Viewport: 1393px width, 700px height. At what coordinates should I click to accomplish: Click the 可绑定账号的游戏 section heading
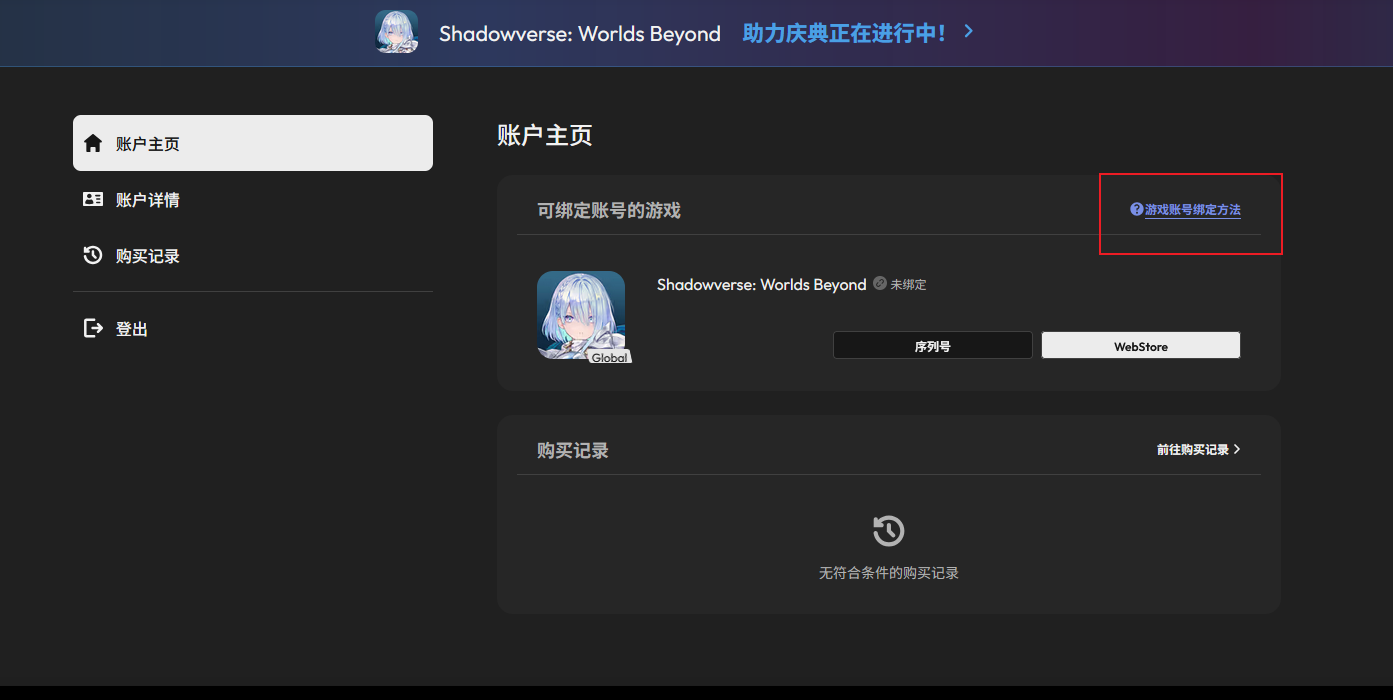click(x=609, y=211)
